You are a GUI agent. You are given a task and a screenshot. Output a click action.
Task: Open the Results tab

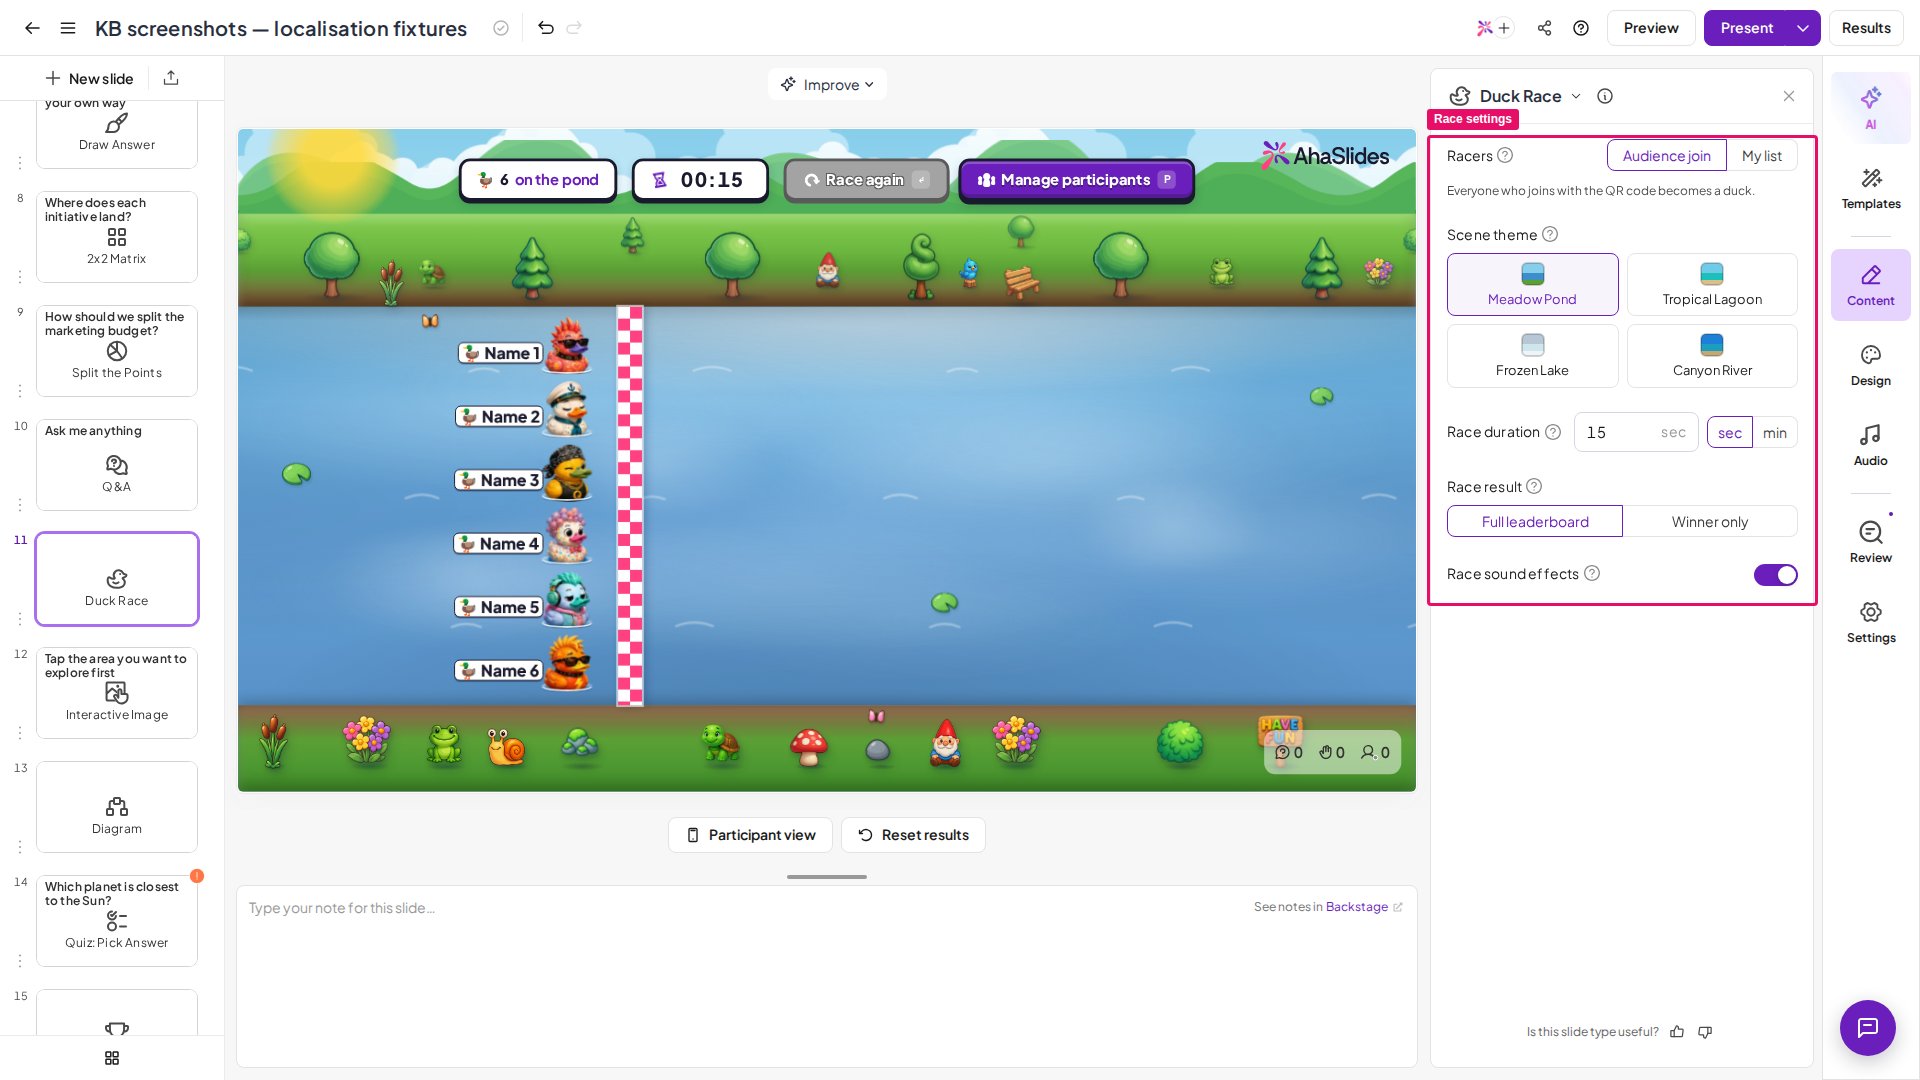tap(1866, 28)
